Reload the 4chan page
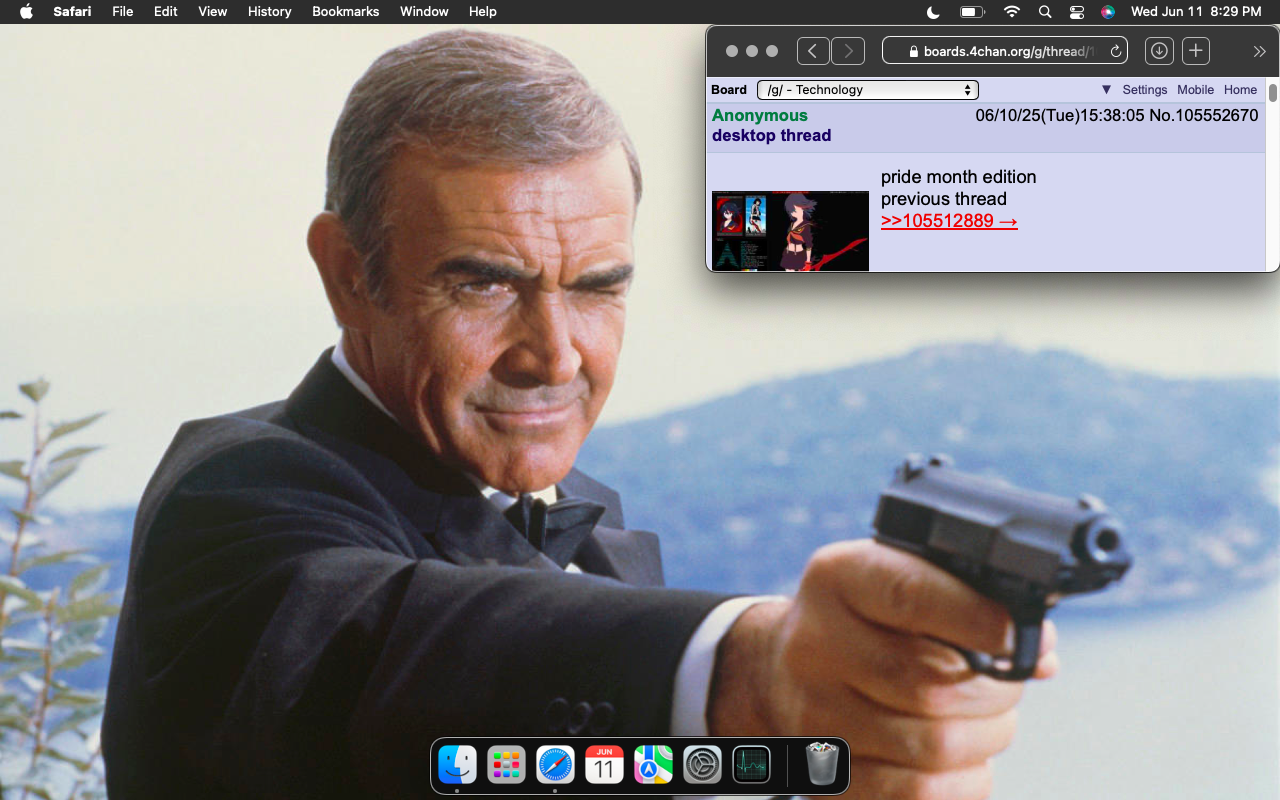Viewport: 1280px width, 800px height. 1116,51
